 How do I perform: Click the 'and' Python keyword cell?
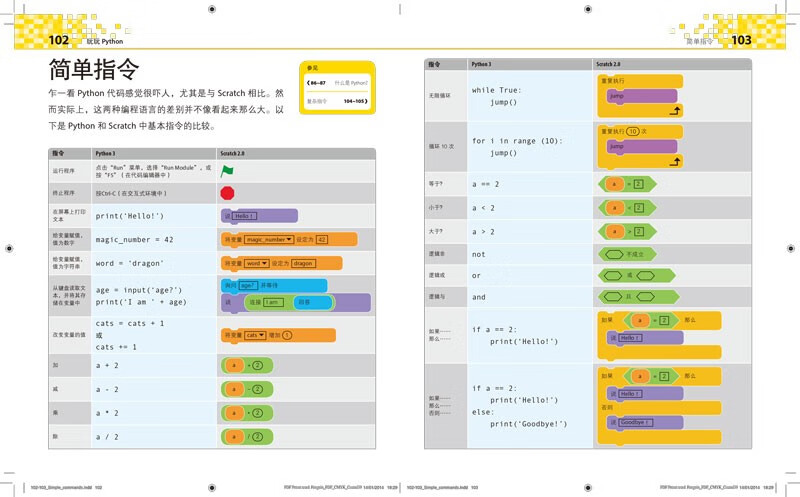(x=479, y=297)
